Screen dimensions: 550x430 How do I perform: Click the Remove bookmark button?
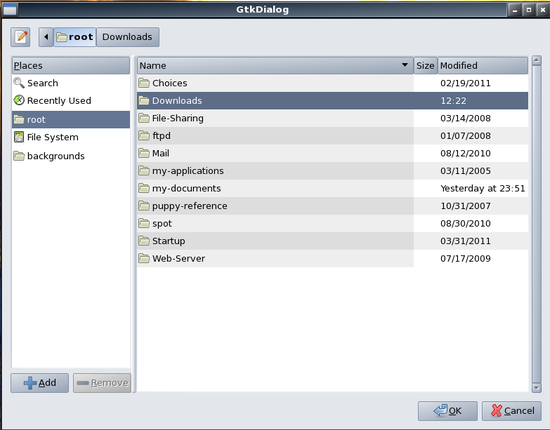pyautogui.click(x=102, y=383)
